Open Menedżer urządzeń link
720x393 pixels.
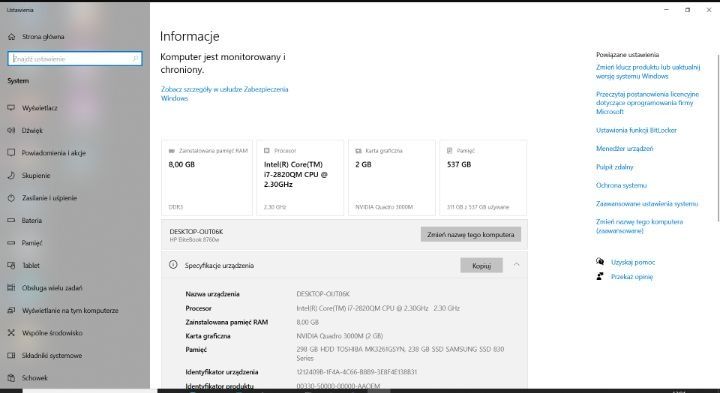tap(624, 149)
